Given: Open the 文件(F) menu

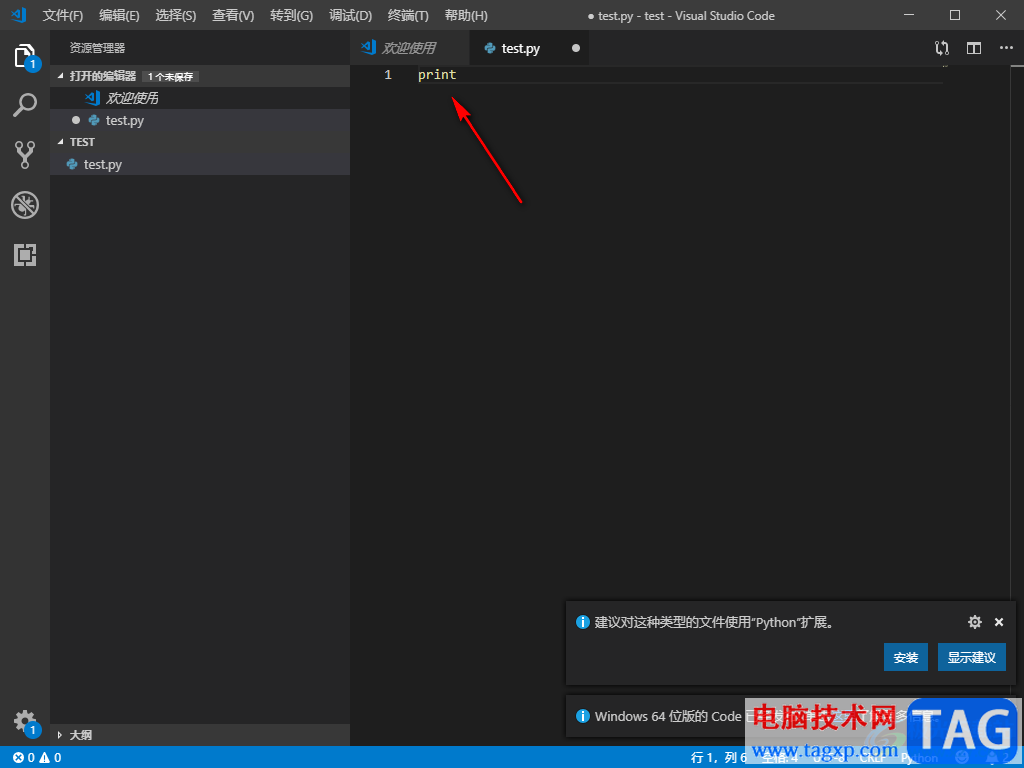Looking at the screenshot, I should (63, 15).
